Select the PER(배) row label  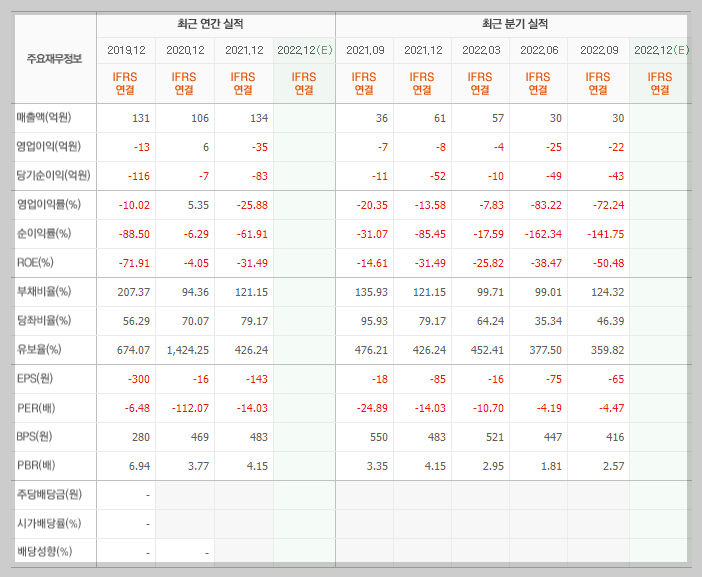tap(36, 408)
